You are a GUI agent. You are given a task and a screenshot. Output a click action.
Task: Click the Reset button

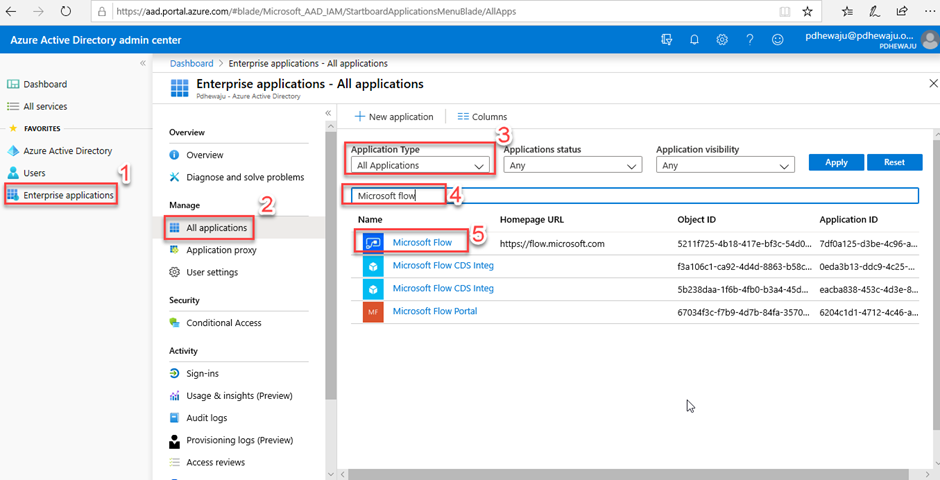[894, 162]
